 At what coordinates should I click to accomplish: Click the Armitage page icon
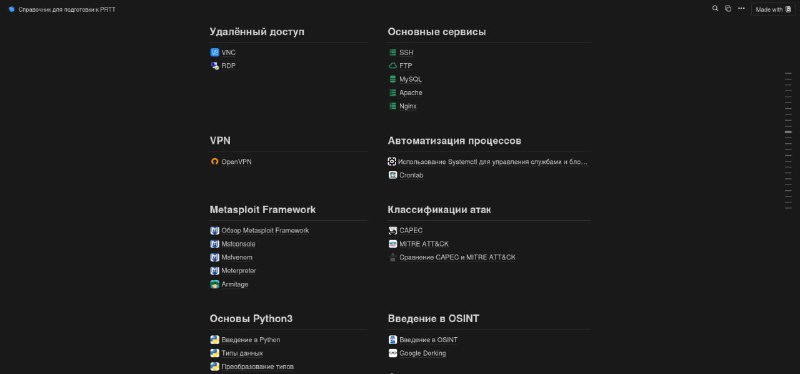tap(214, 284)
